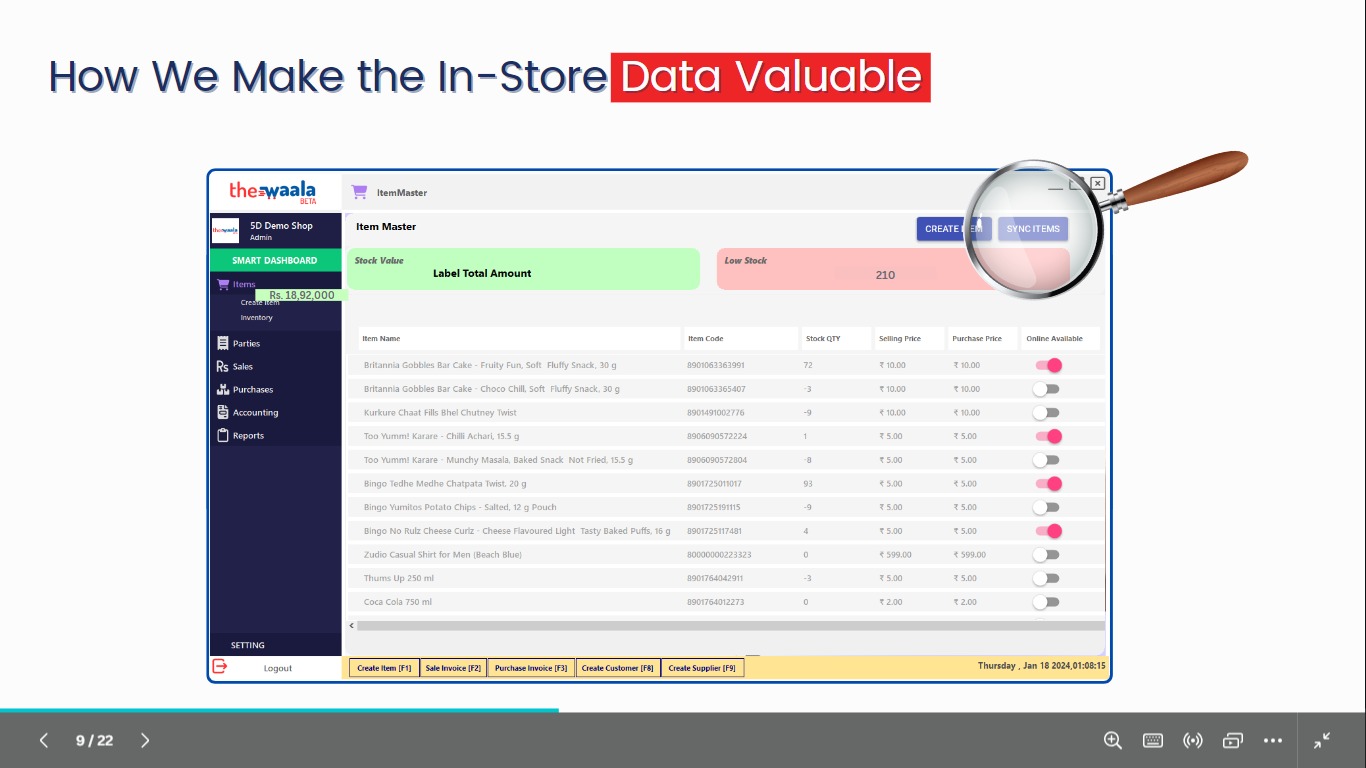Screen dimensions: 1366x768
Task: Click Create Customer [F8] shortcut button
Action: (x=618, y=668)
